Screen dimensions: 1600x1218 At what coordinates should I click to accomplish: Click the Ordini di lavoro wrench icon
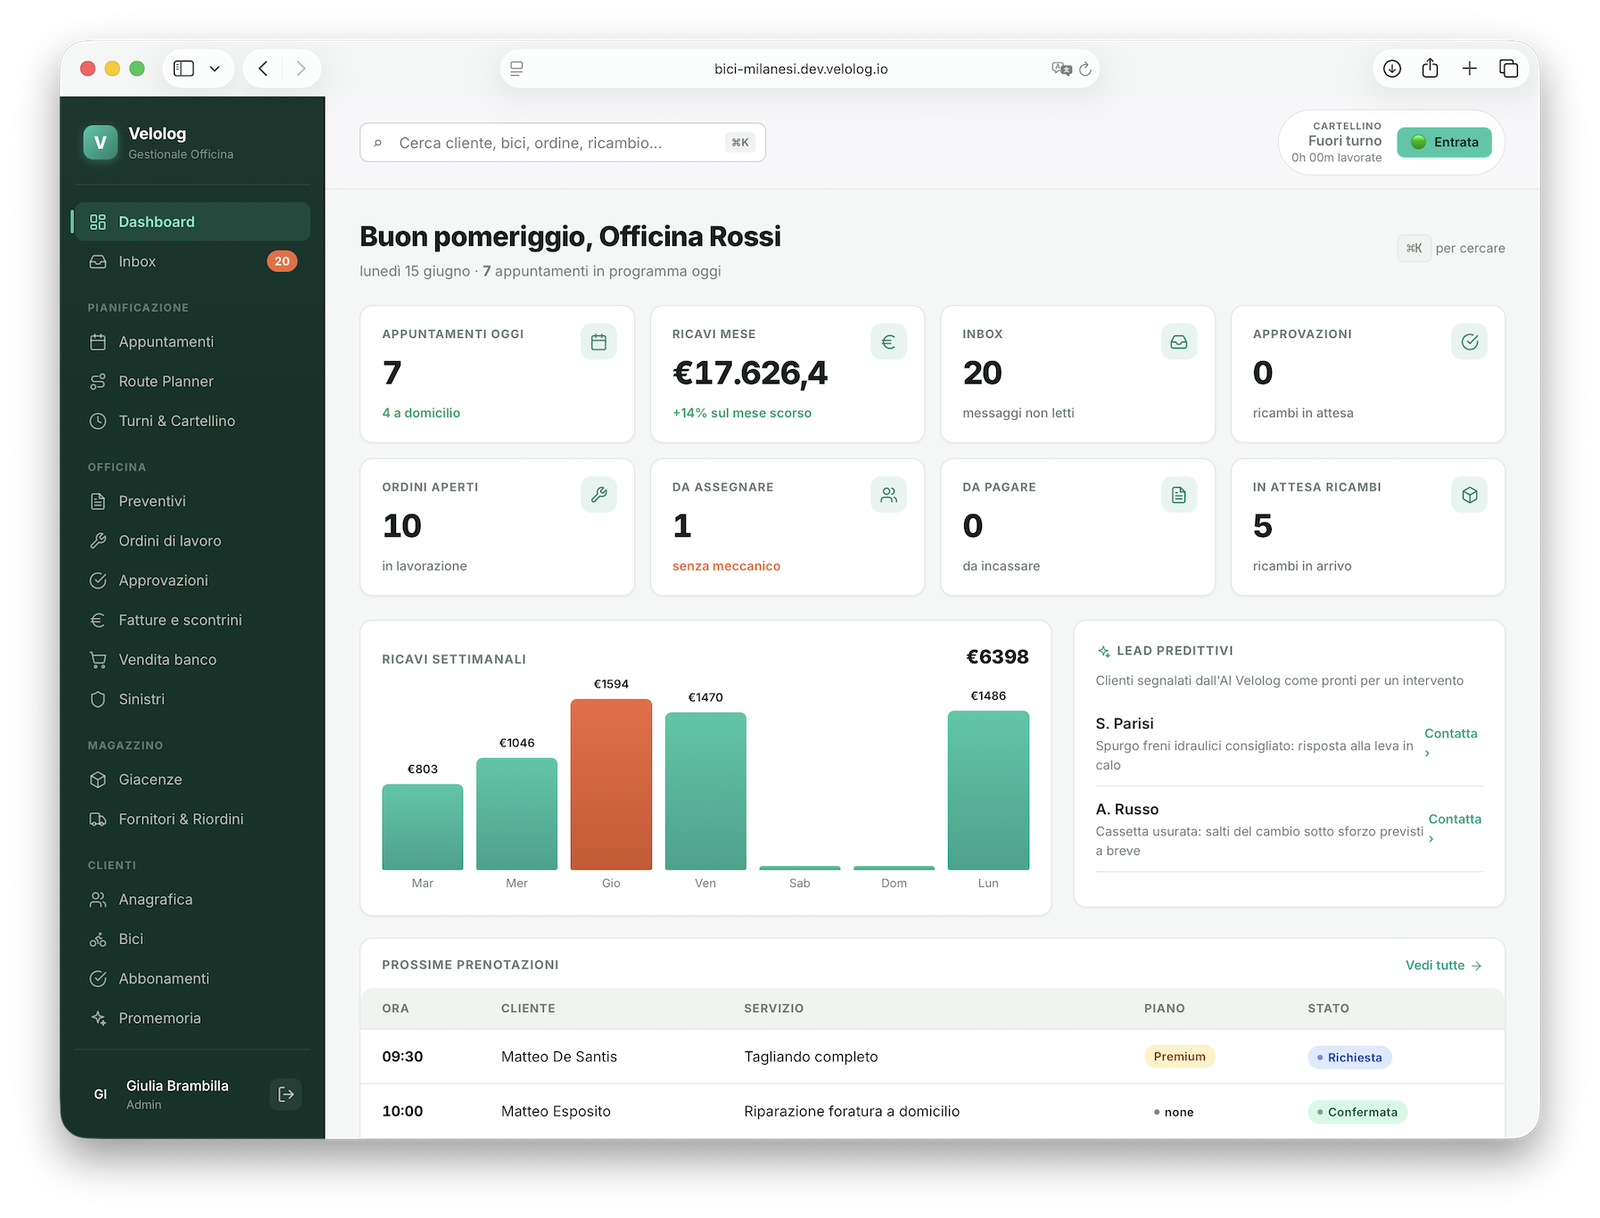click(98, 541)
